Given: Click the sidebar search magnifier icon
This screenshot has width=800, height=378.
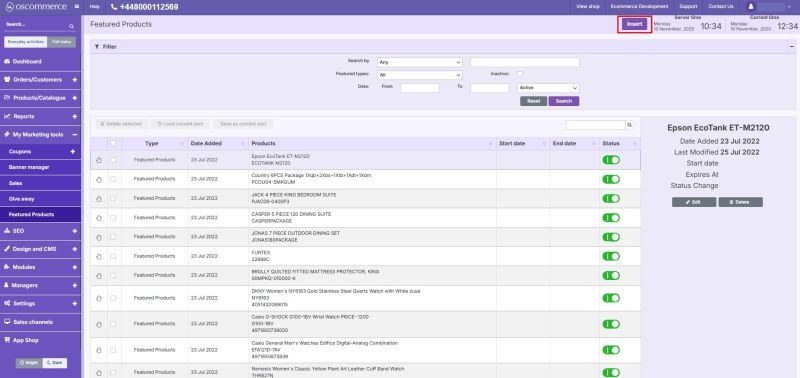Looking at the screenshot, I should 71,26.
